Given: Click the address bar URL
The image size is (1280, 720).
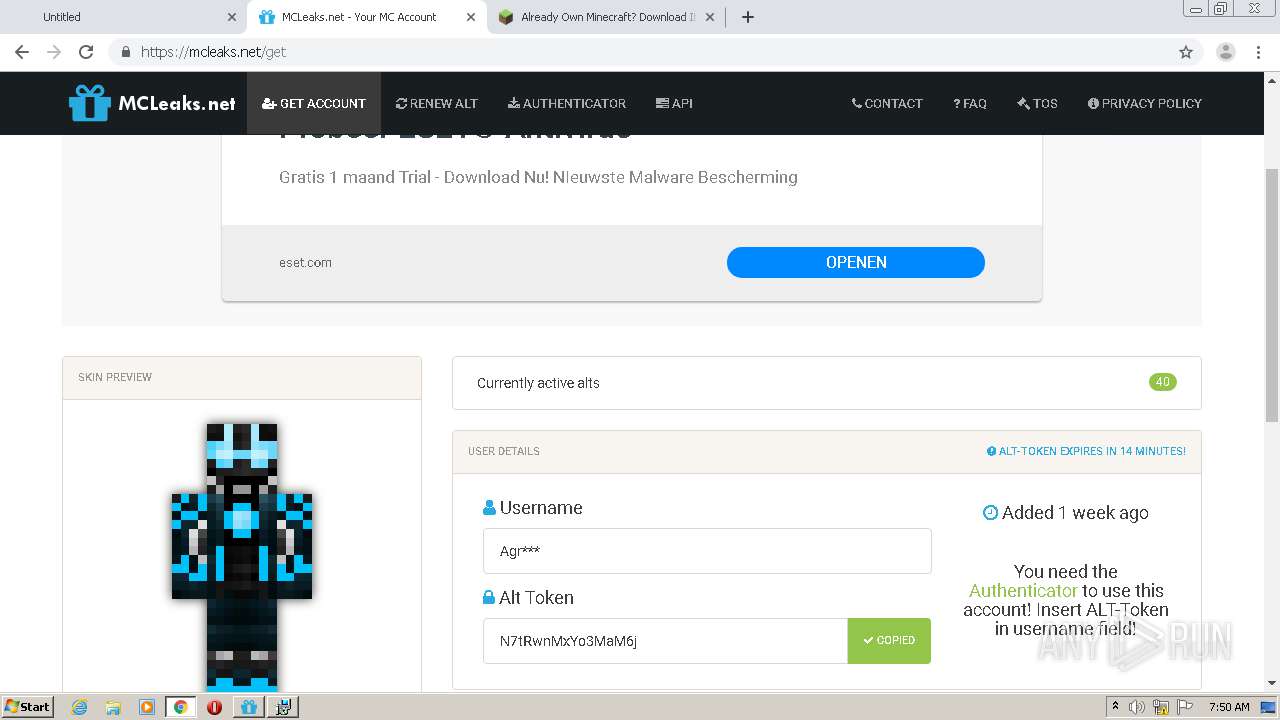Looking at the screenshot, I should (x=213, y=52).
